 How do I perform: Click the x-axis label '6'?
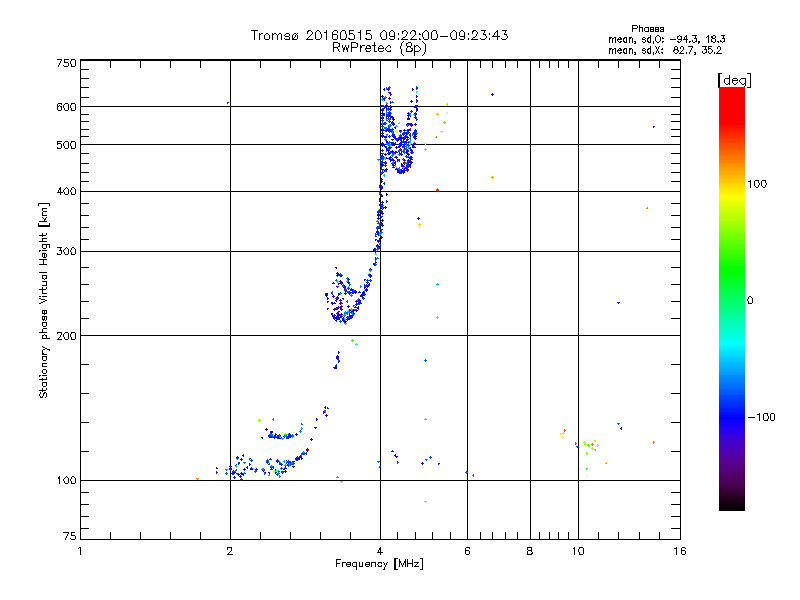(x=467, y=551)
